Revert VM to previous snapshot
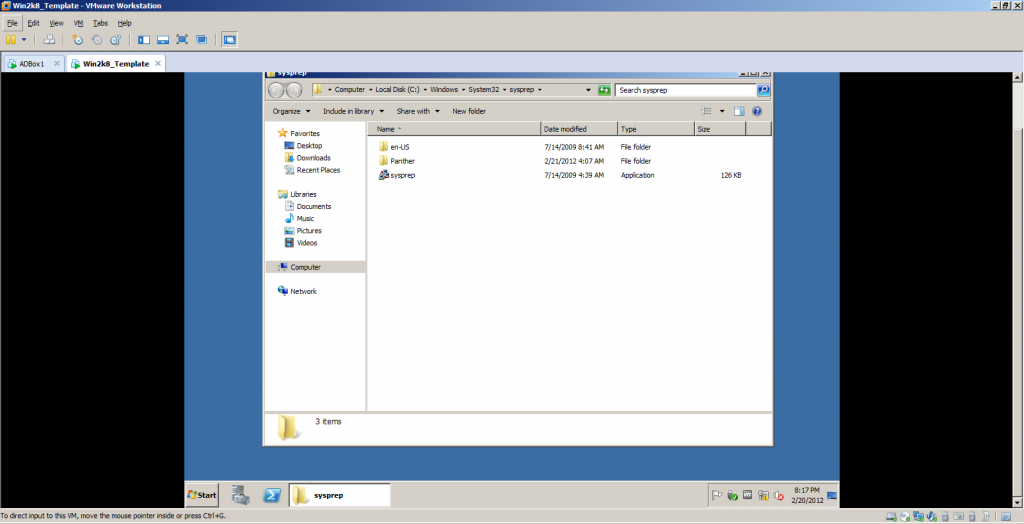This screenshot has width=1024, height=524. tap(97, 40)
